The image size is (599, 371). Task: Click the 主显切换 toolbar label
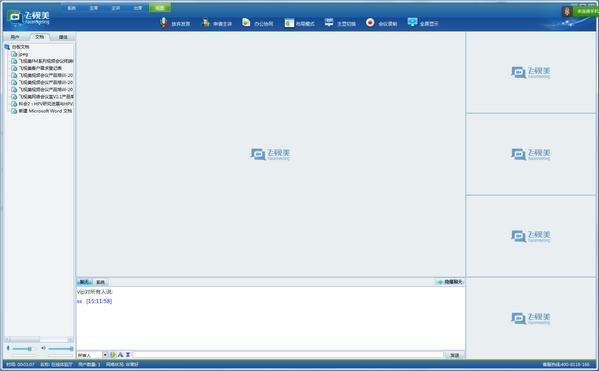[x=346, y=24]
